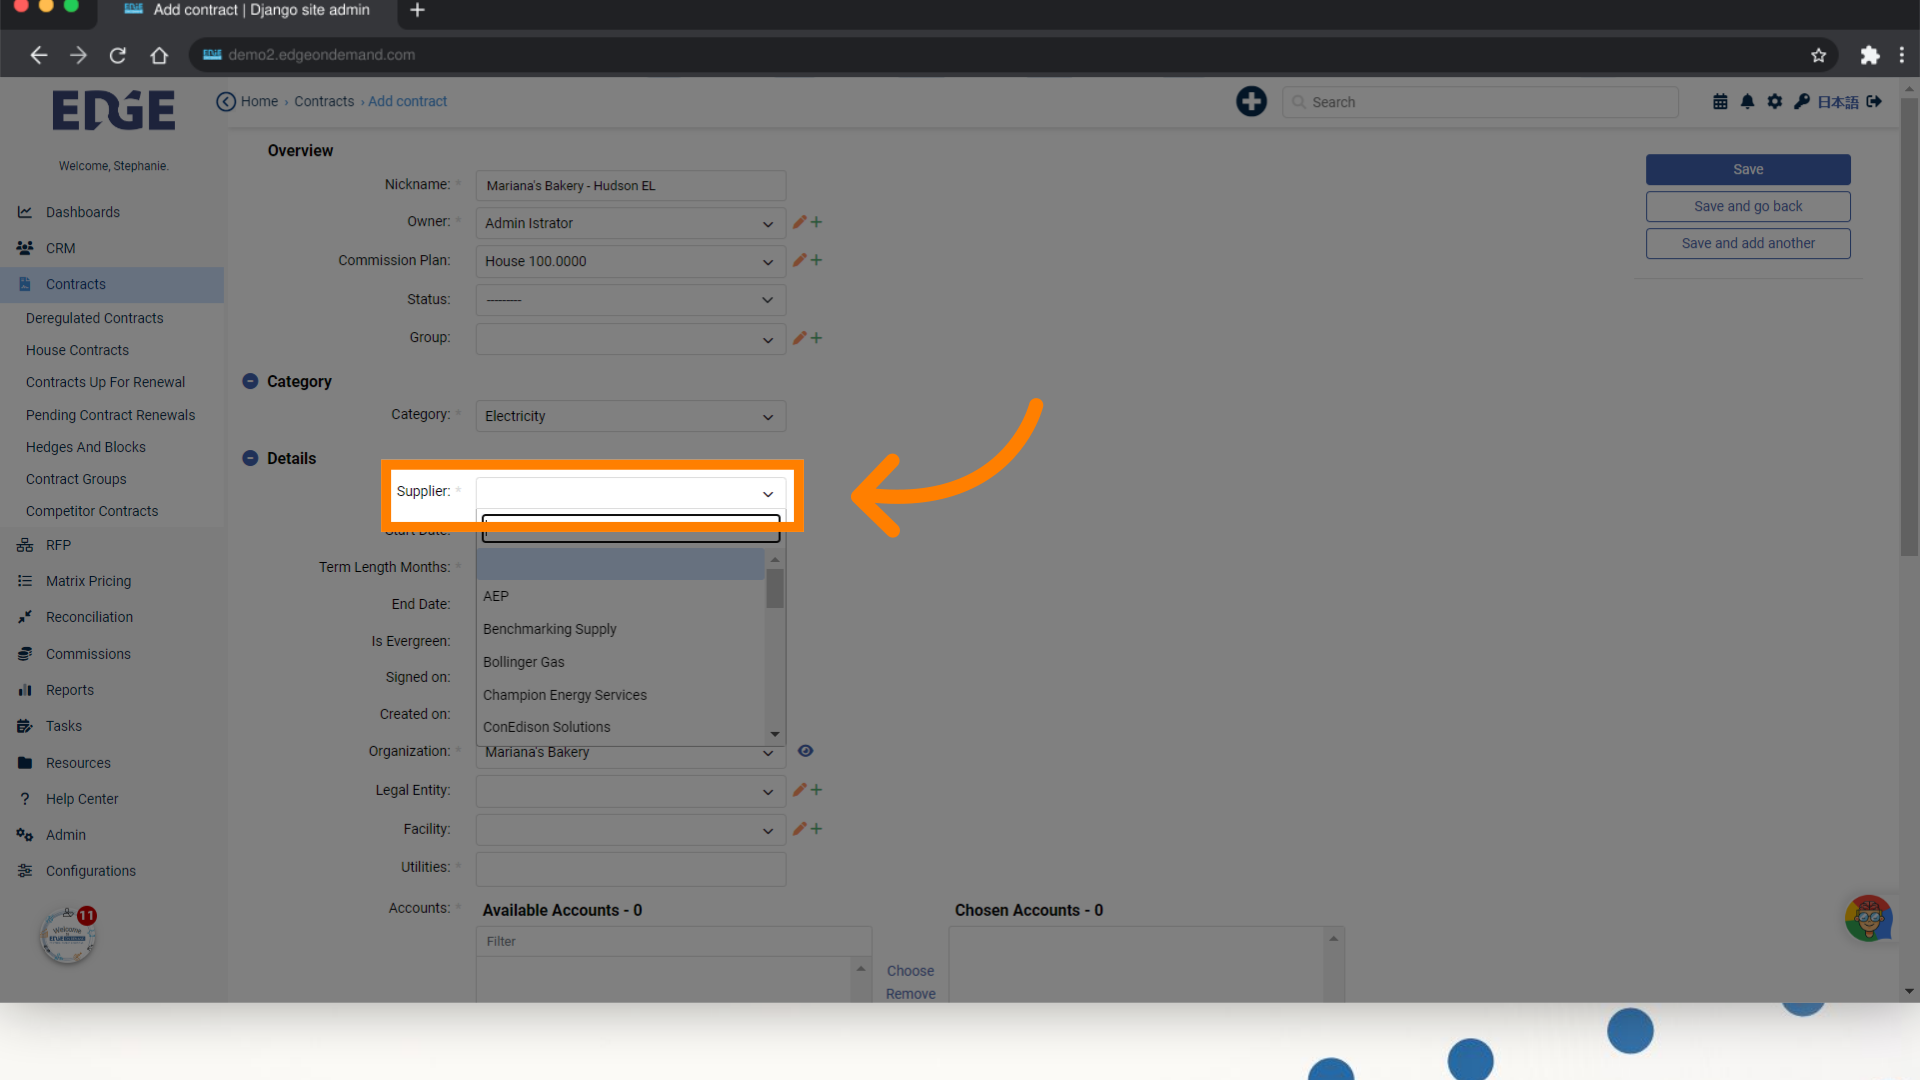Click Save and add another
The image size is (1920, 1080).
1748,243
